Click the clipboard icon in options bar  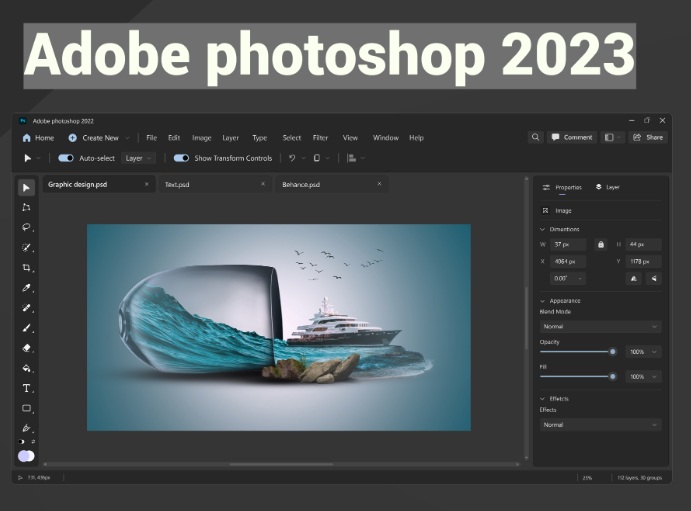[x=316, y=158]
